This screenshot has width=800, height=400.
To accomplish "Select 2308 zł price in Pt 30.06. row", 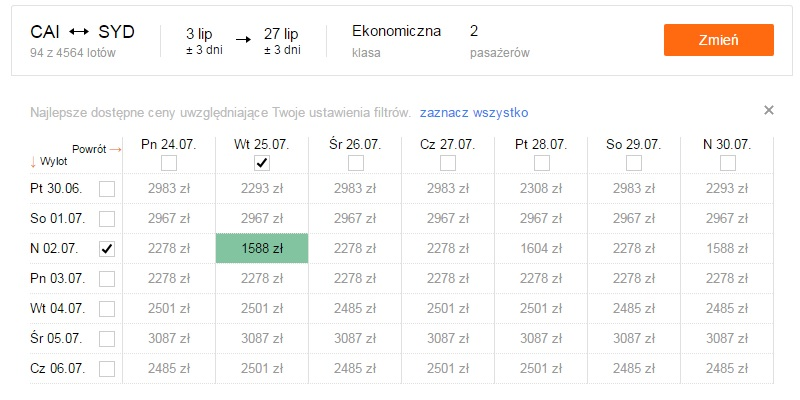I will point(541,189).
